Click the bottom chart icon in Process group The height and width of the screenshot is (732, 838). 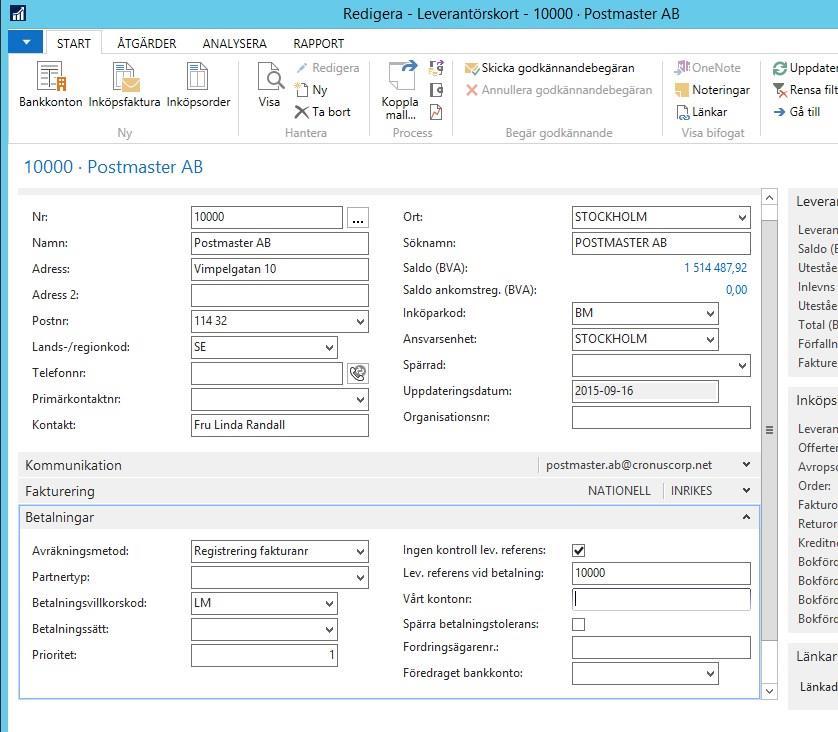(x=436, y=112)
